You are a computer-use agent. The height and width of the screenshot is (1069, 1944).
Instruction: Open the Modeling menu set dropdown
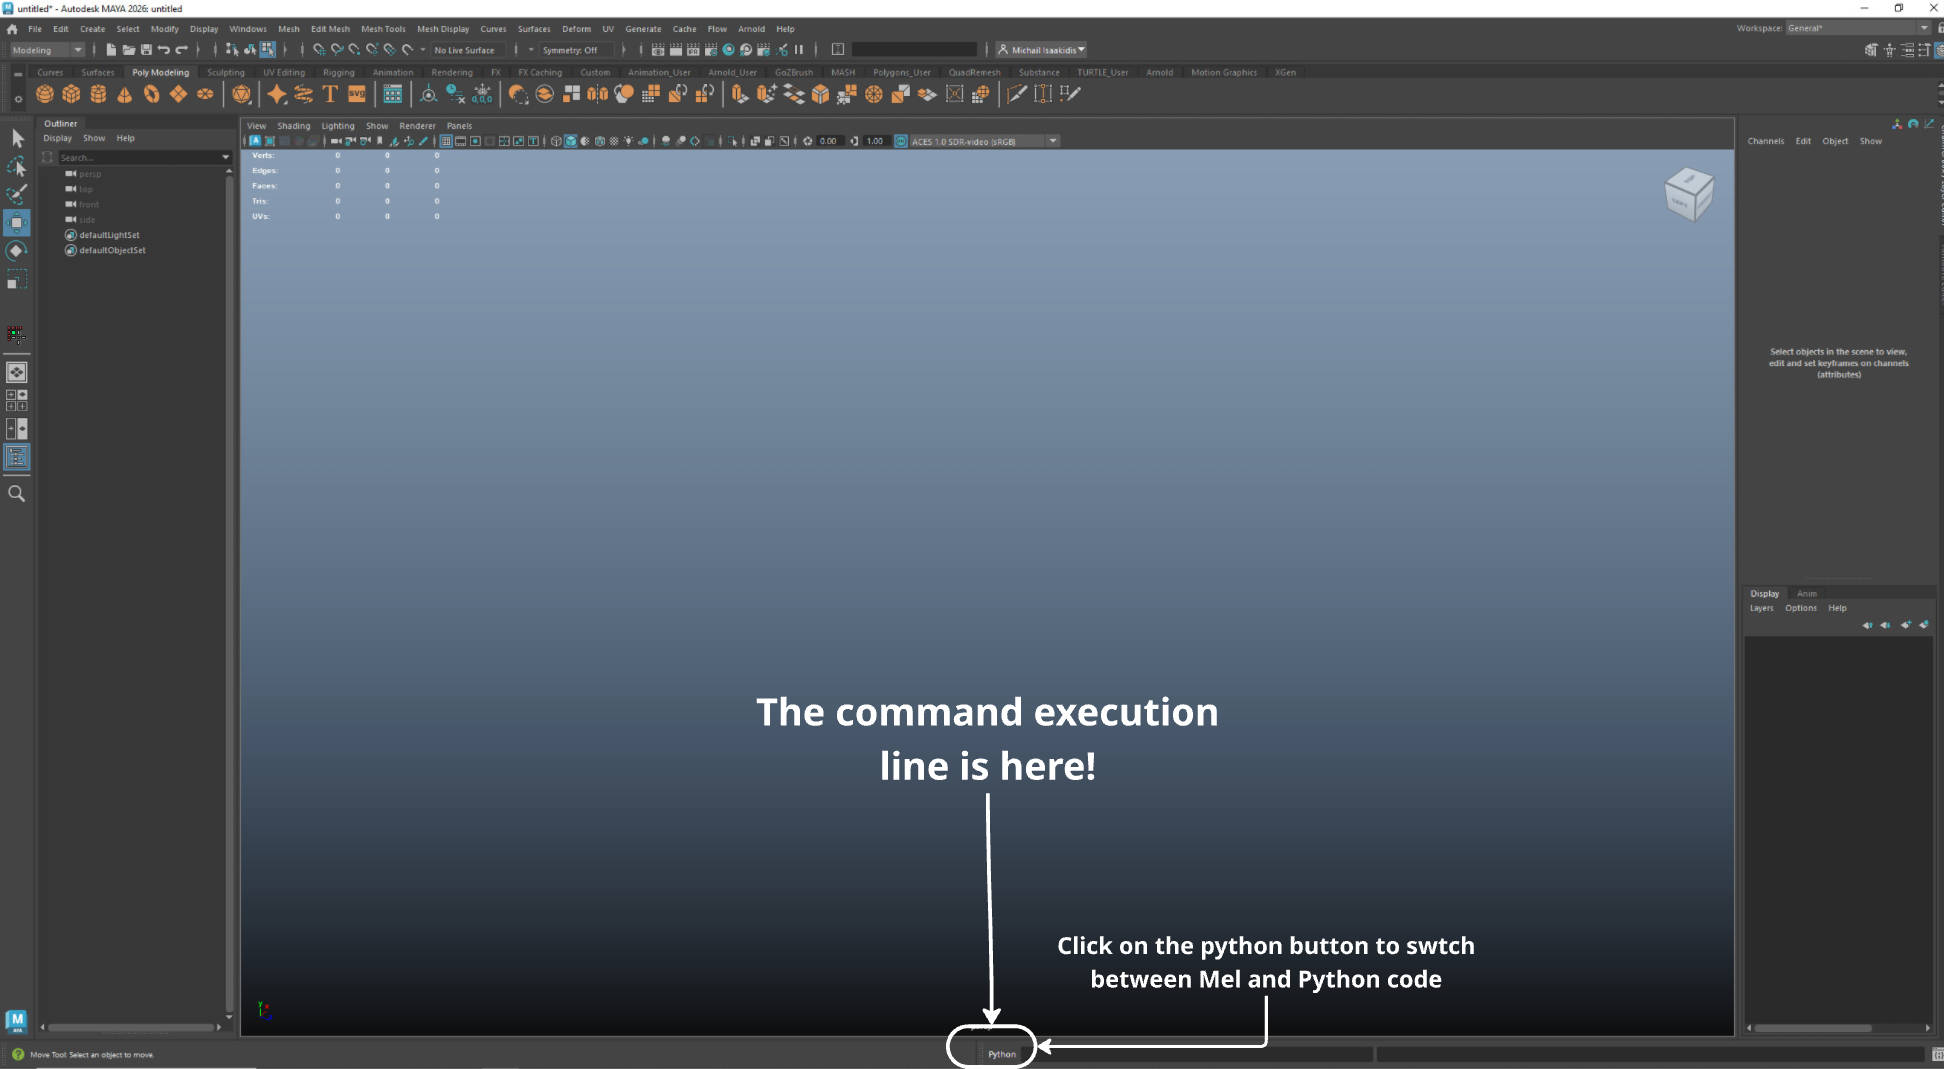[x=47, y=50]
